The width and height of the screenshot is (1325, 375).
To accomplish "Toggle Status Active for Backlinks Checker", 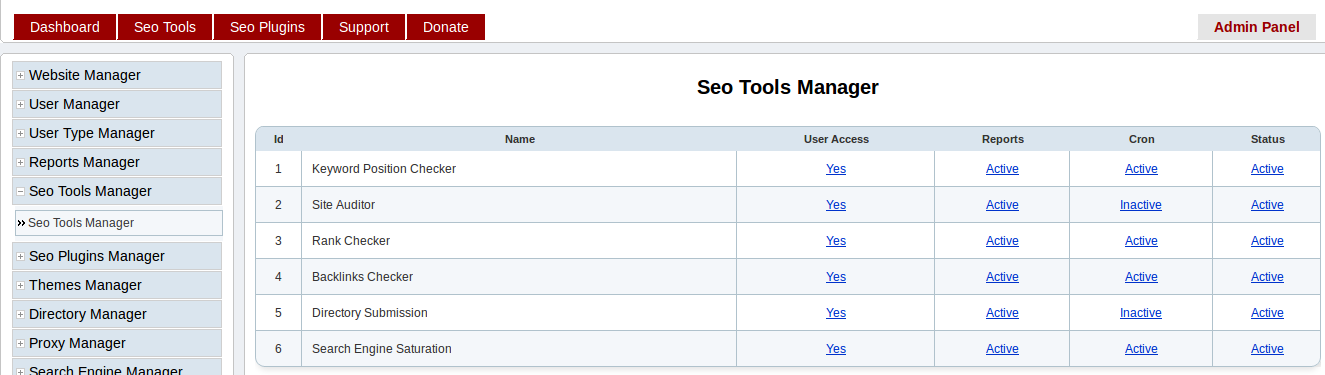I will pyautogui.click(x=1267, y=277).
